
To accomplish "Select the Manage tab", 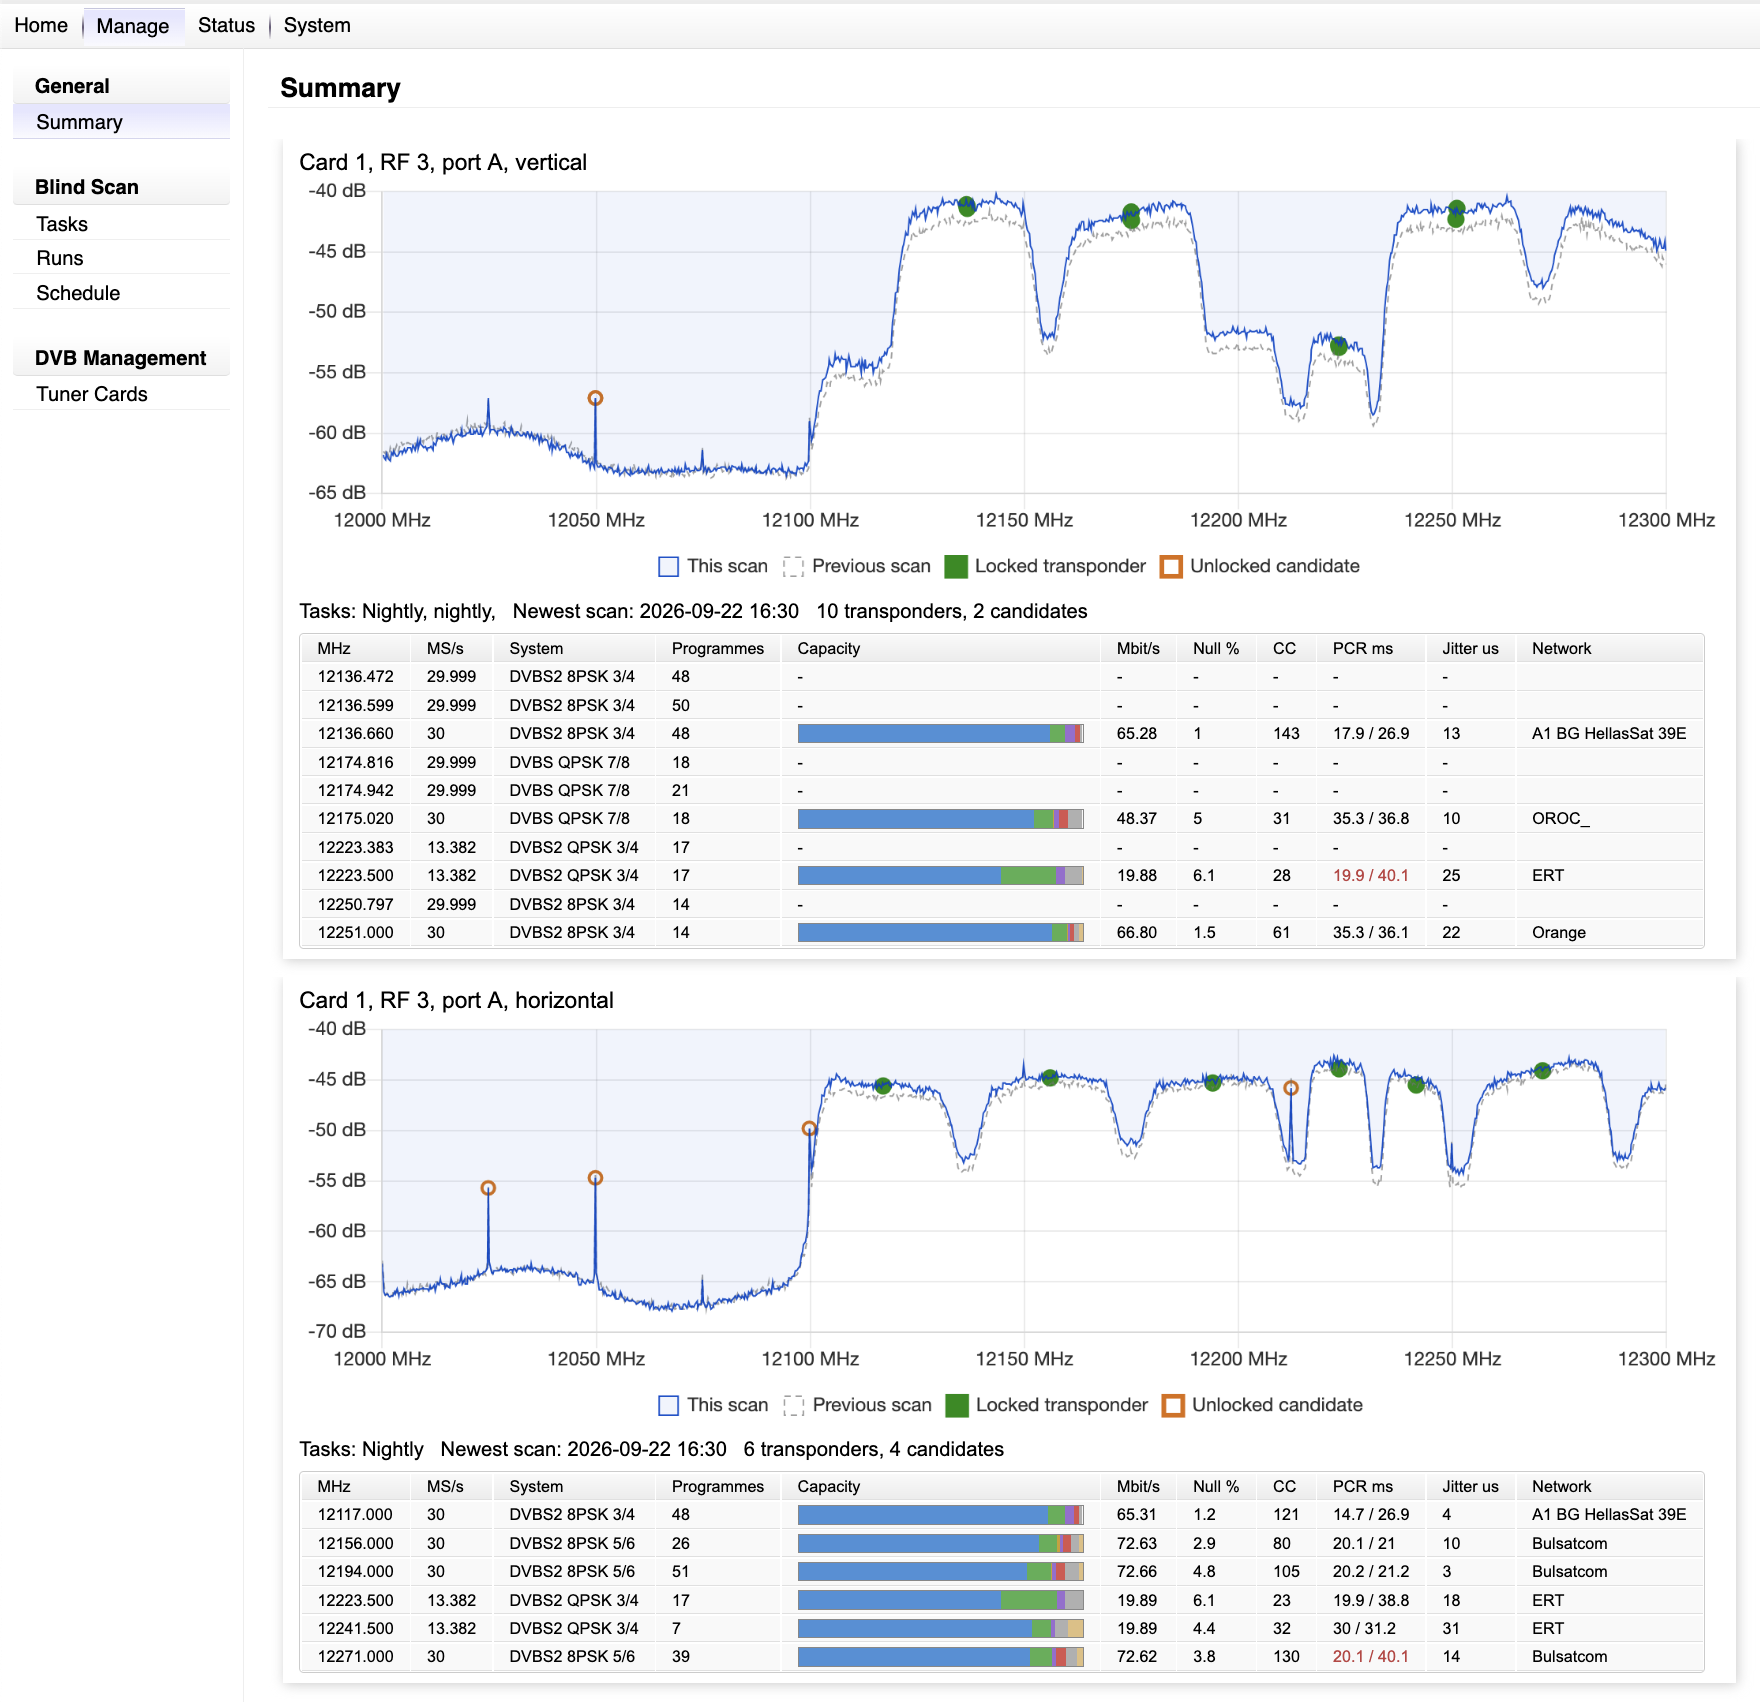I will pos(133,26).
